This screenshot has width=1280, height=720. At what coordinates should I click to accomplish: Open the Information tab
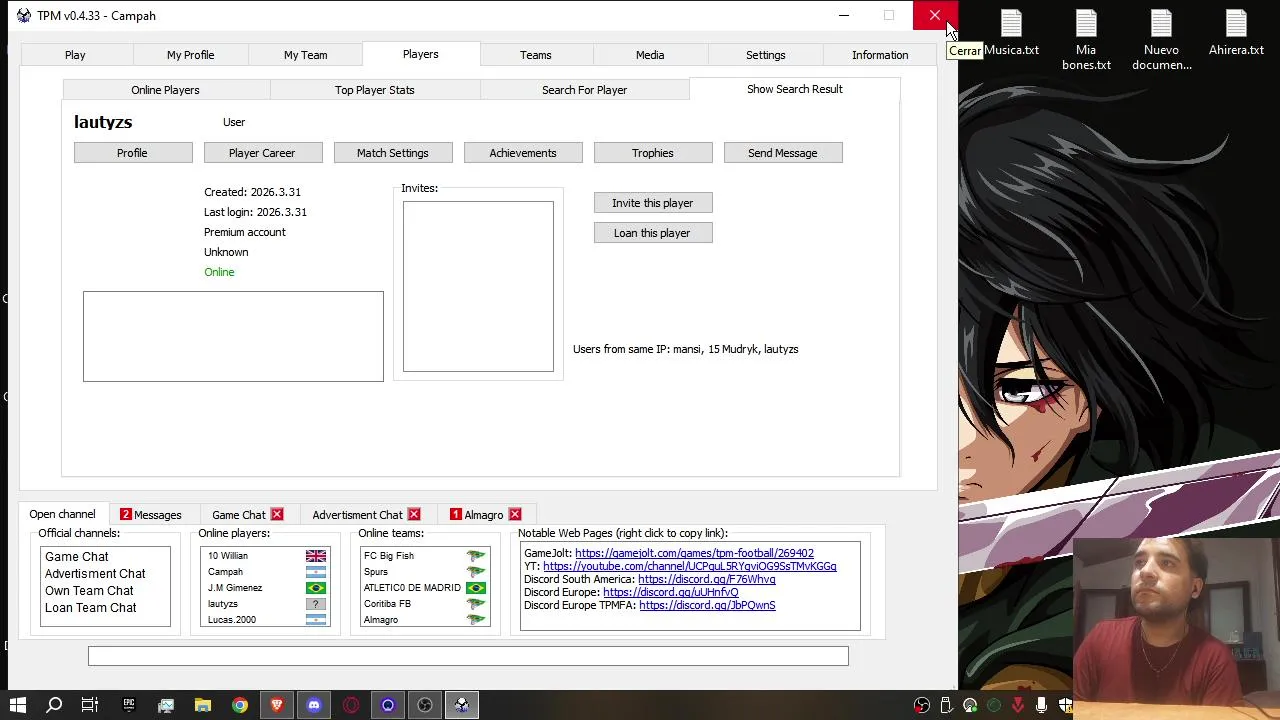[880, 55]
